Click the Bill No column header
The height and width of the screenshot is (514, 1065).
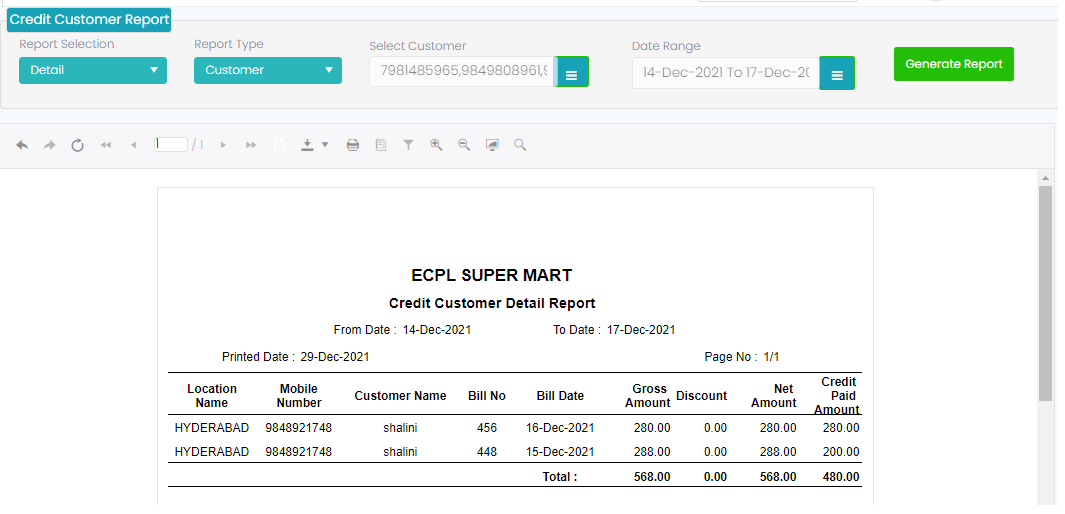pos(487,396)
